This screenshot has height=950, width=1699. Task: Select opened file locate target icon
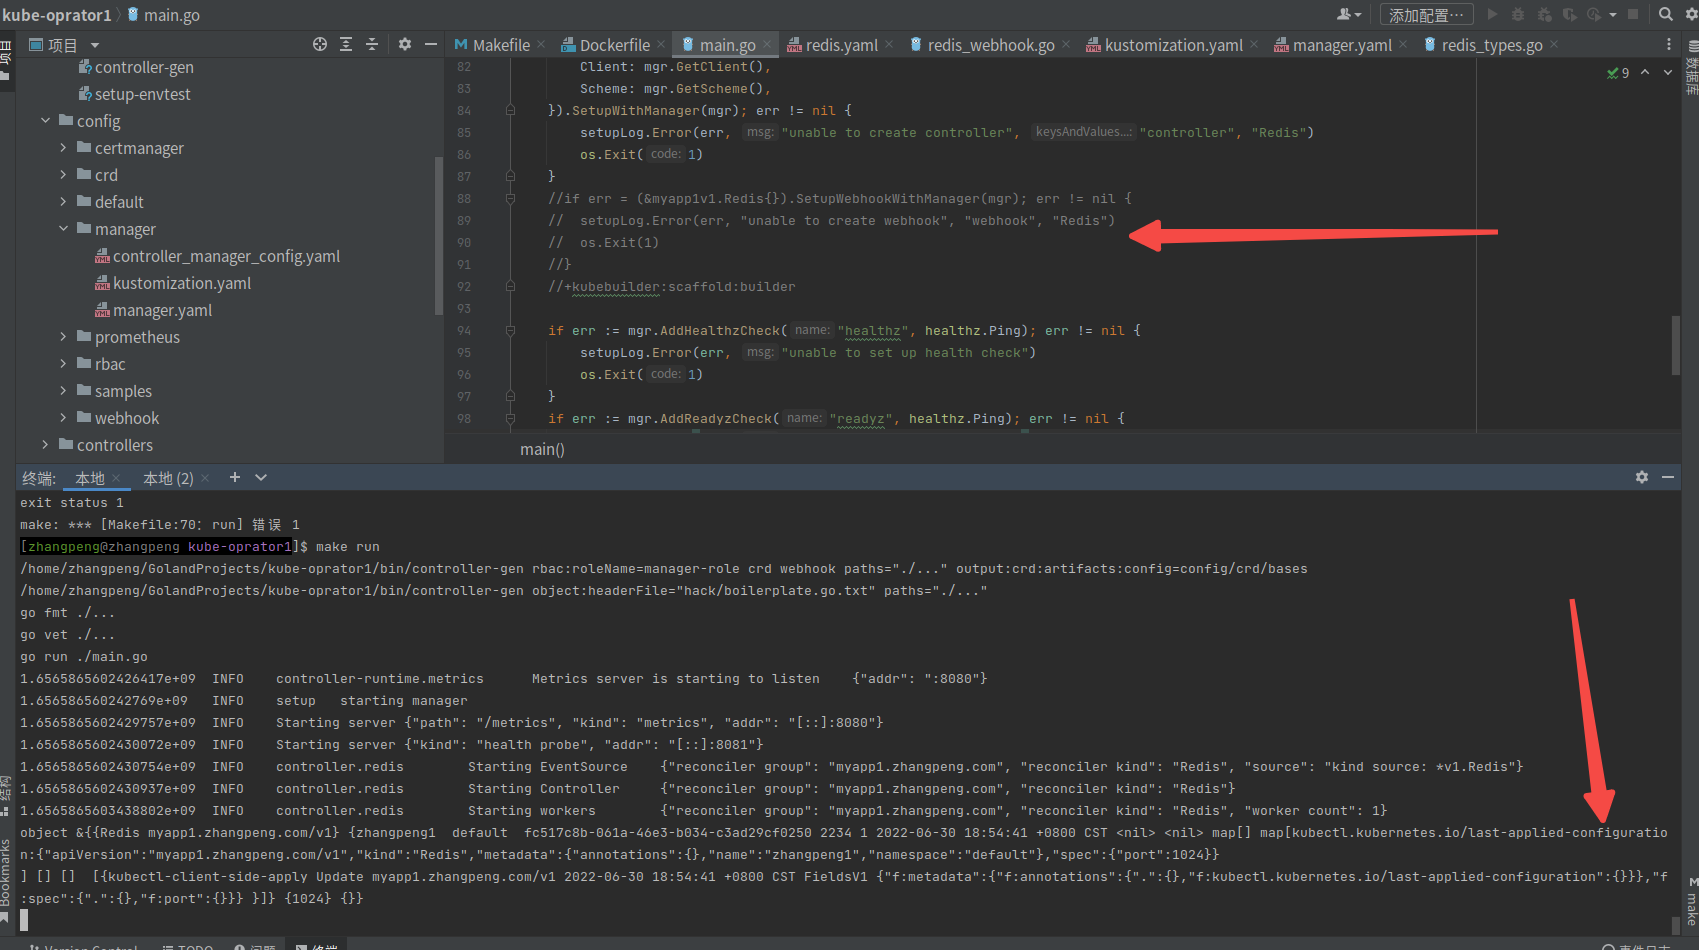pos(320,44)
